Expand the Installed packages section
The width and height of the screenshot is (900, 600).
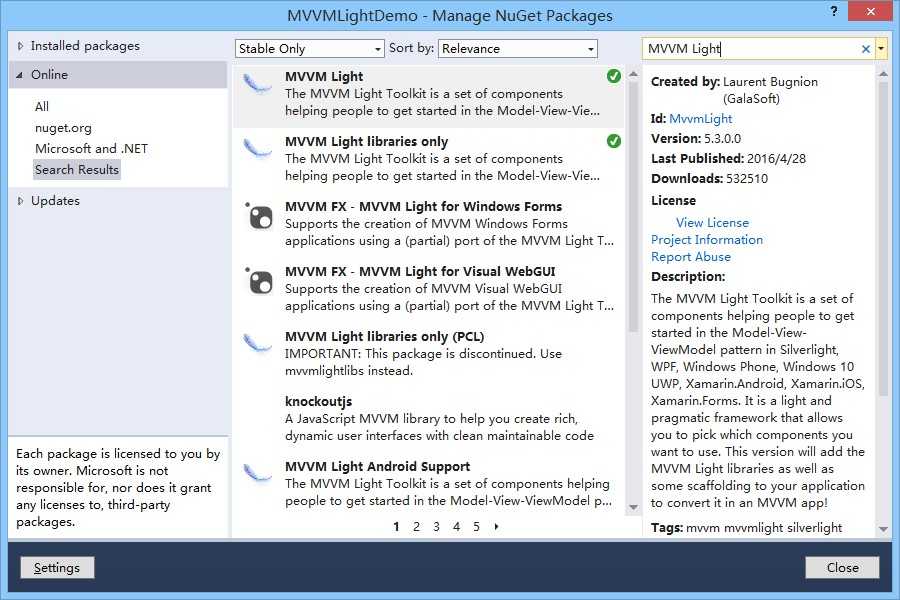click(21, 46)
